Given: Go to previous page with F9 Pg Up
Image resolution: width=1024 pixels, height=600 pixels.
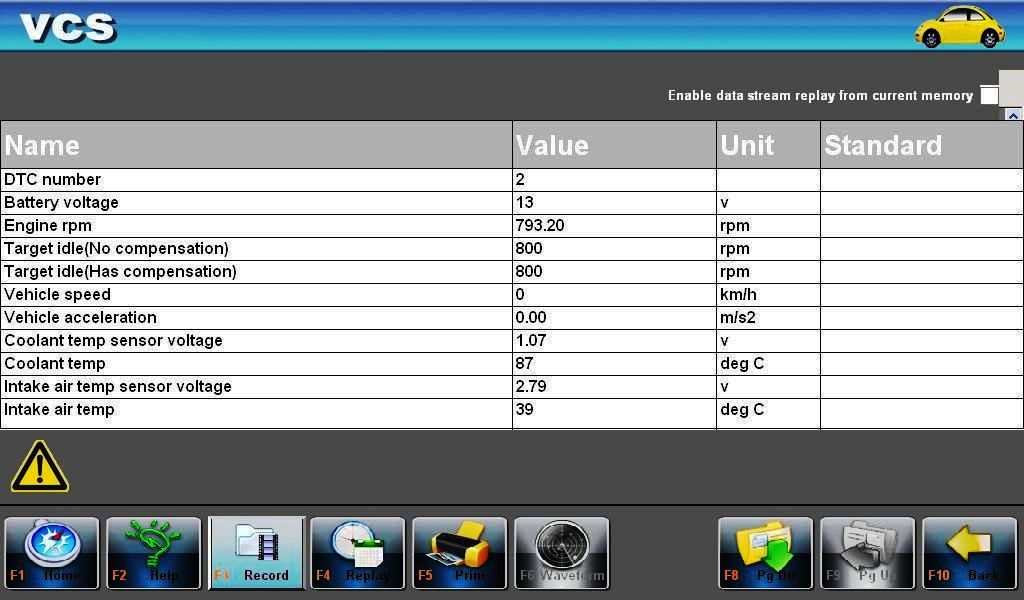Looking at the screenshot, I should coord(867,554).
